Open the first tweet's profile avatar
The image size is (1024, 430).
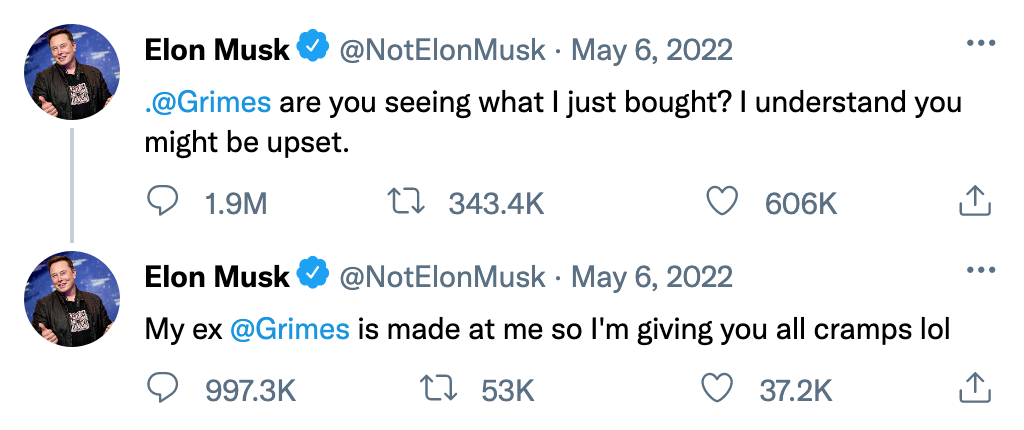tap(72, 72)
